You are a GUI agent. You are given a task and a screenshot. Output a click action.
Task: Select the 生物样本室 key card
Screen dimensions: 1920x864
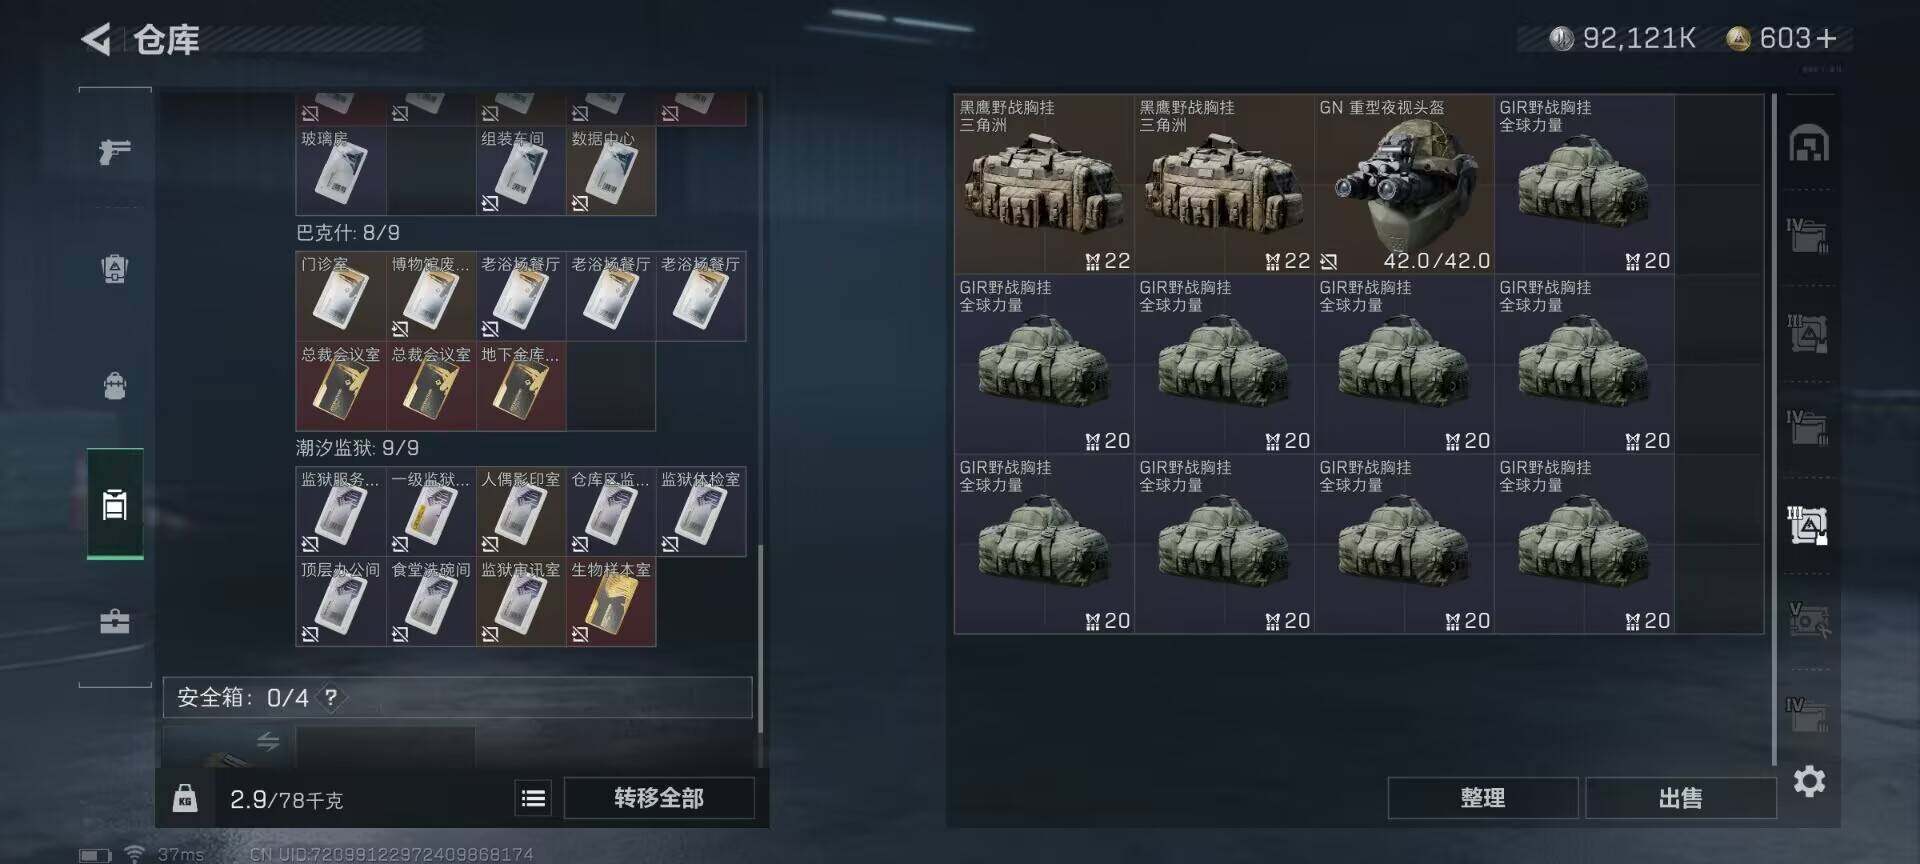[611, 602]
